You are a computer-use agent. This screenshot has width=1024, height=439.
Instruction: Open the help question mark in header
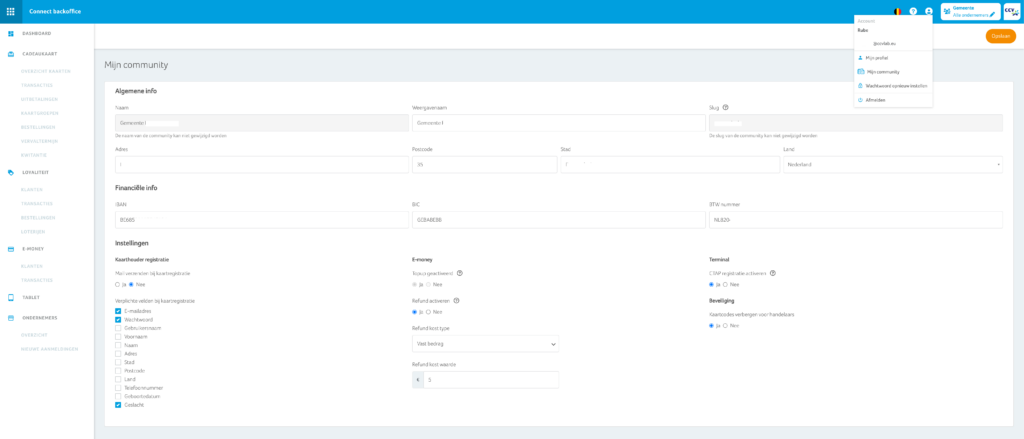click(x=913, y=11)
